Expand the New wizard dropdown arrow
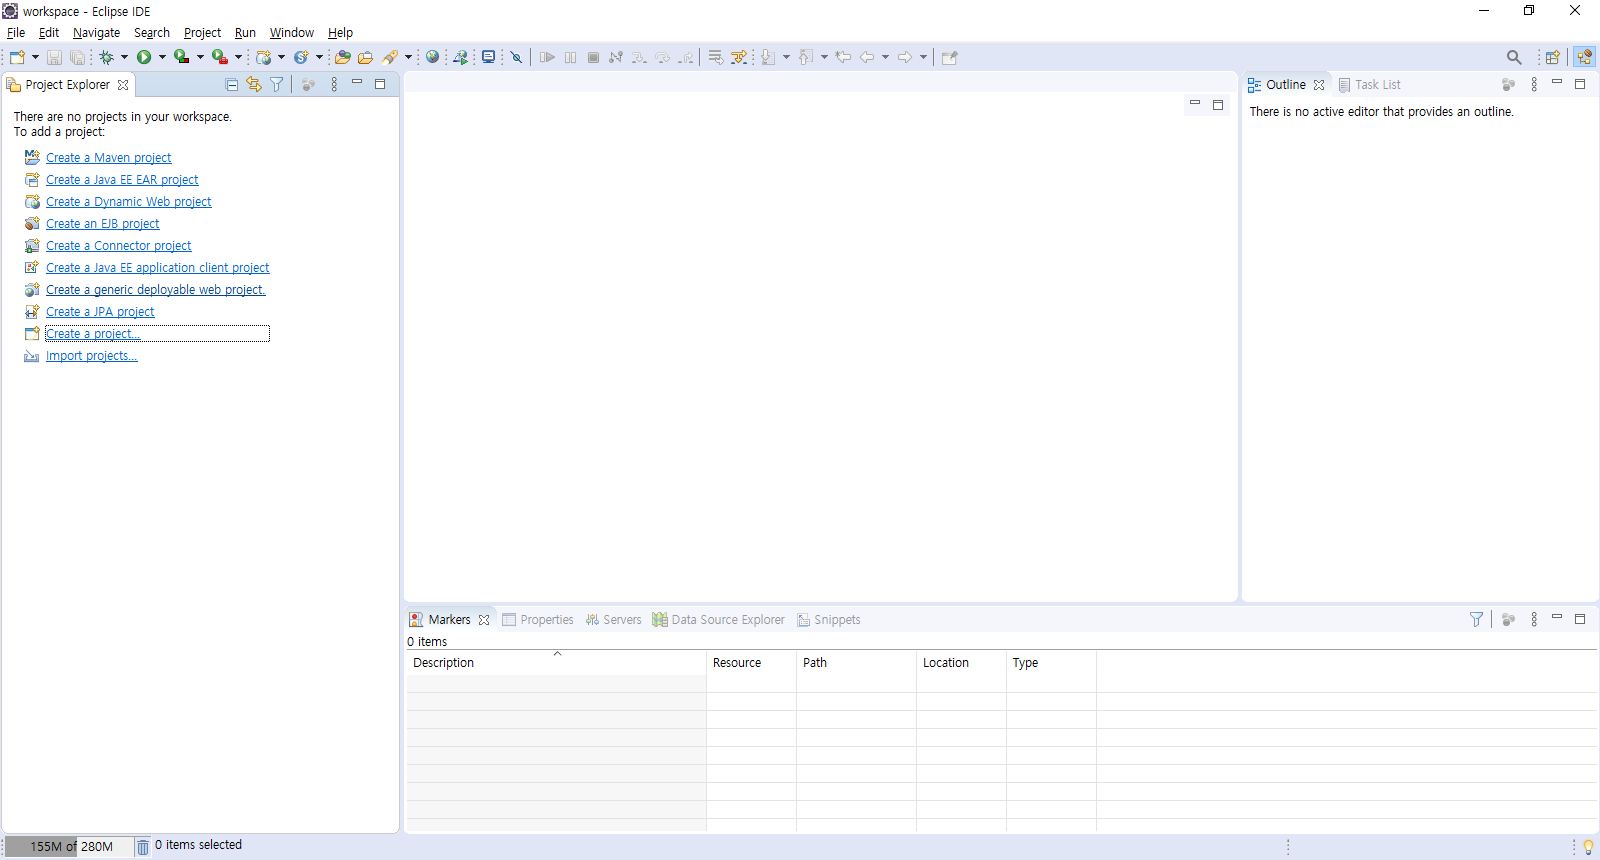 point(35,57)
